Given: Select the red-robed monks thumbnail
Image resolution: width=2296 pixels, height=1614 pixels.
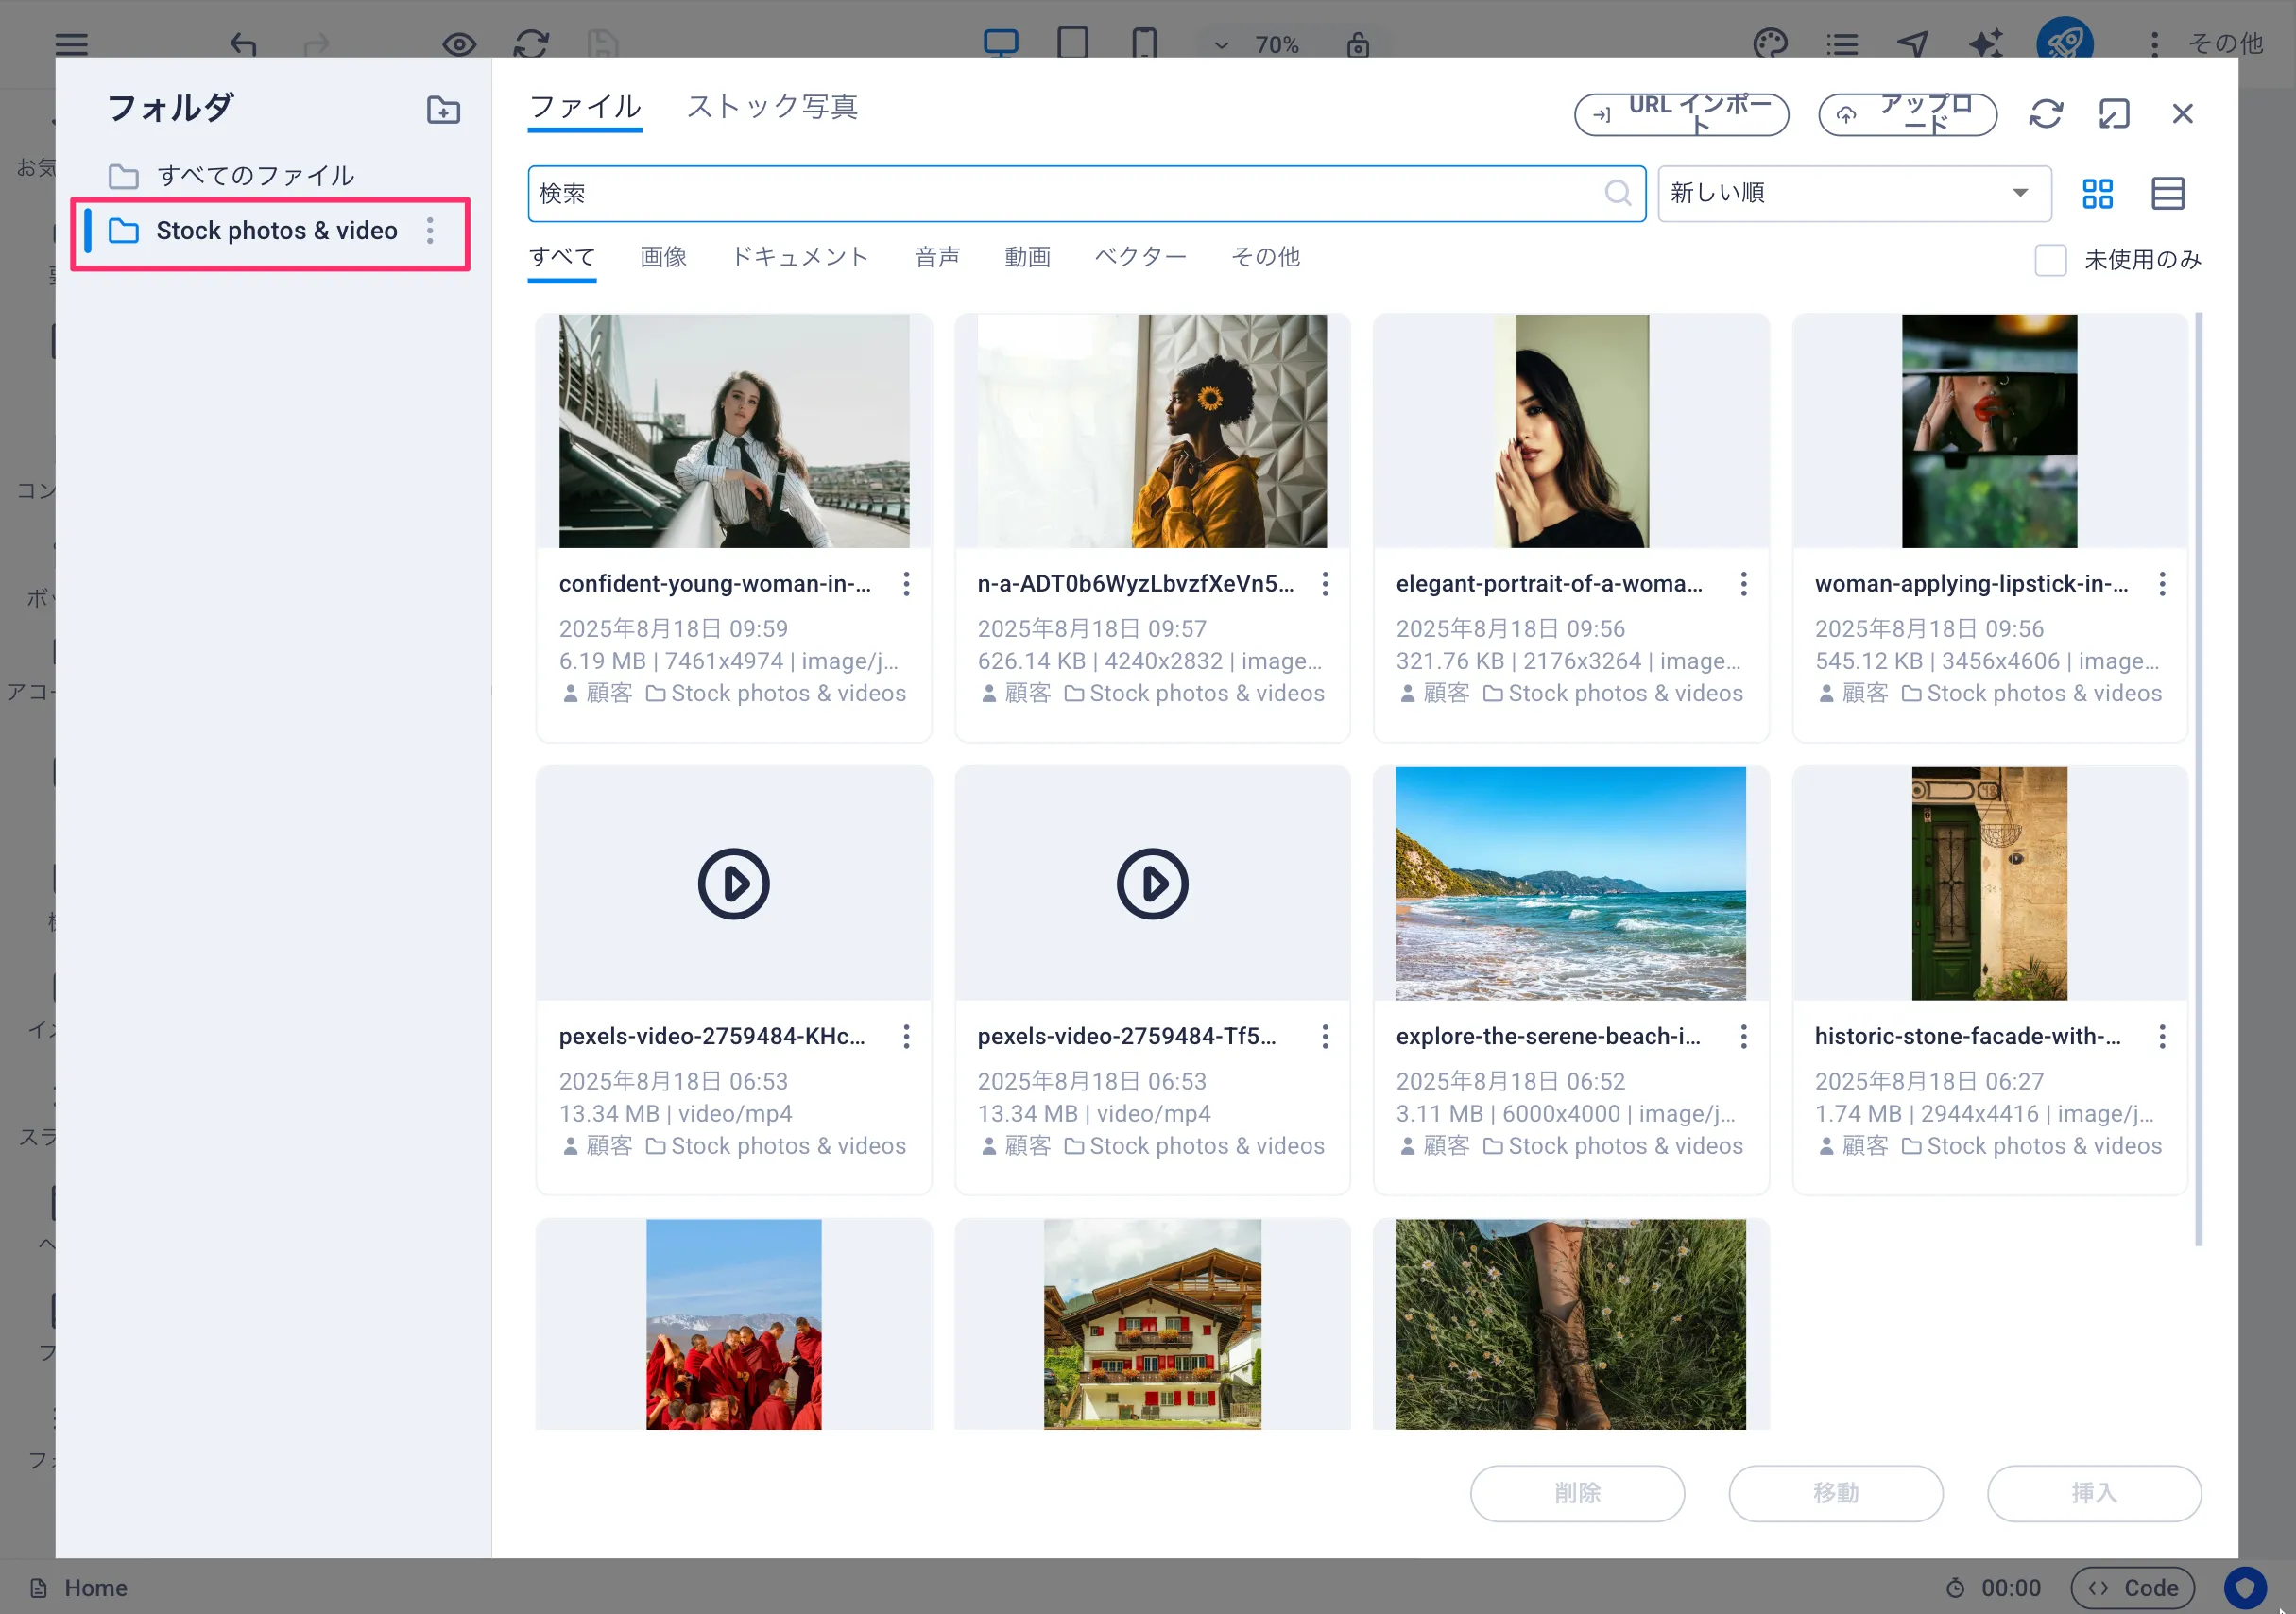Looking at the screenshot, I should tap(734, 1324).
